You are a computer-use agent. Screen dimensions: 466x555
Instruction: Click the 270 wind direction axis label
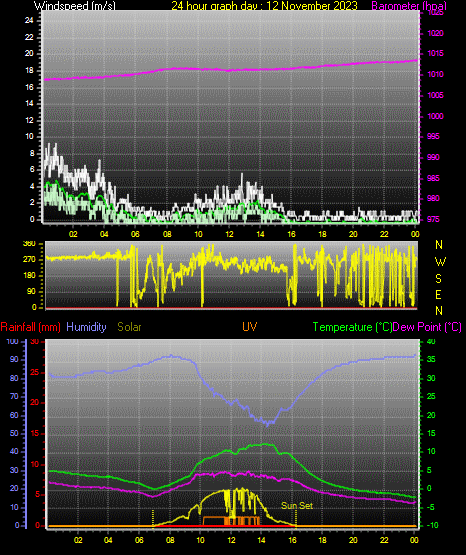click(x=29, y=259)
